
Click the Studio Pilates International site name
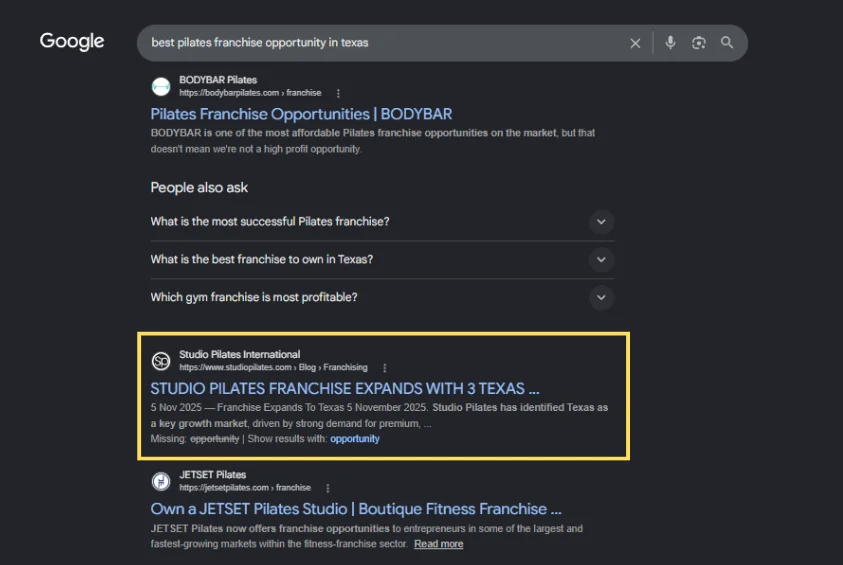(239, 354)
